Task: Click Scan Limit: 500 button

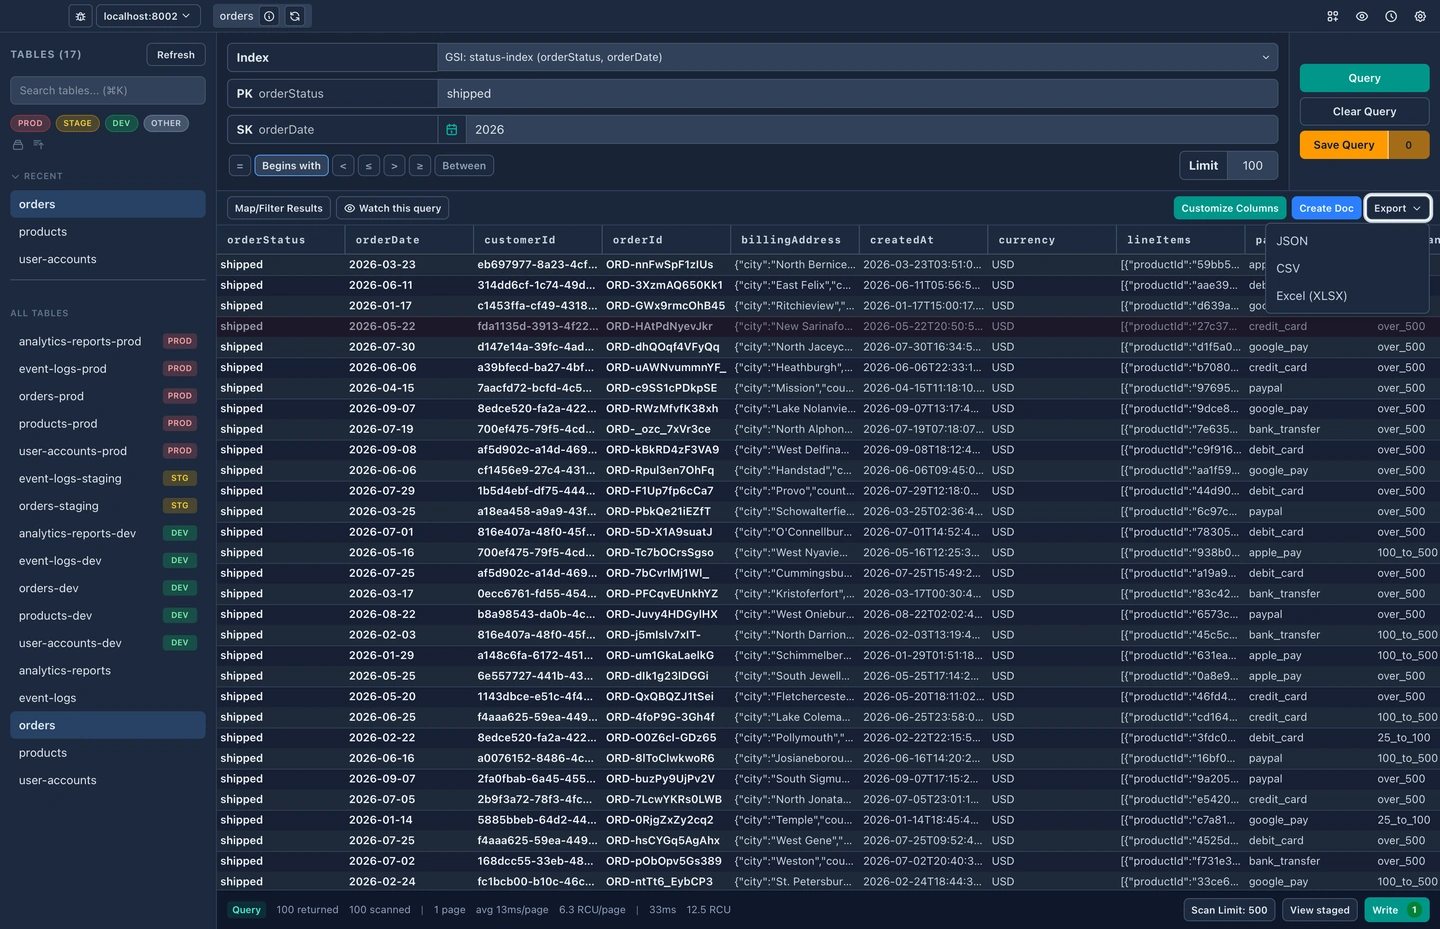Action: [1229, 910]
